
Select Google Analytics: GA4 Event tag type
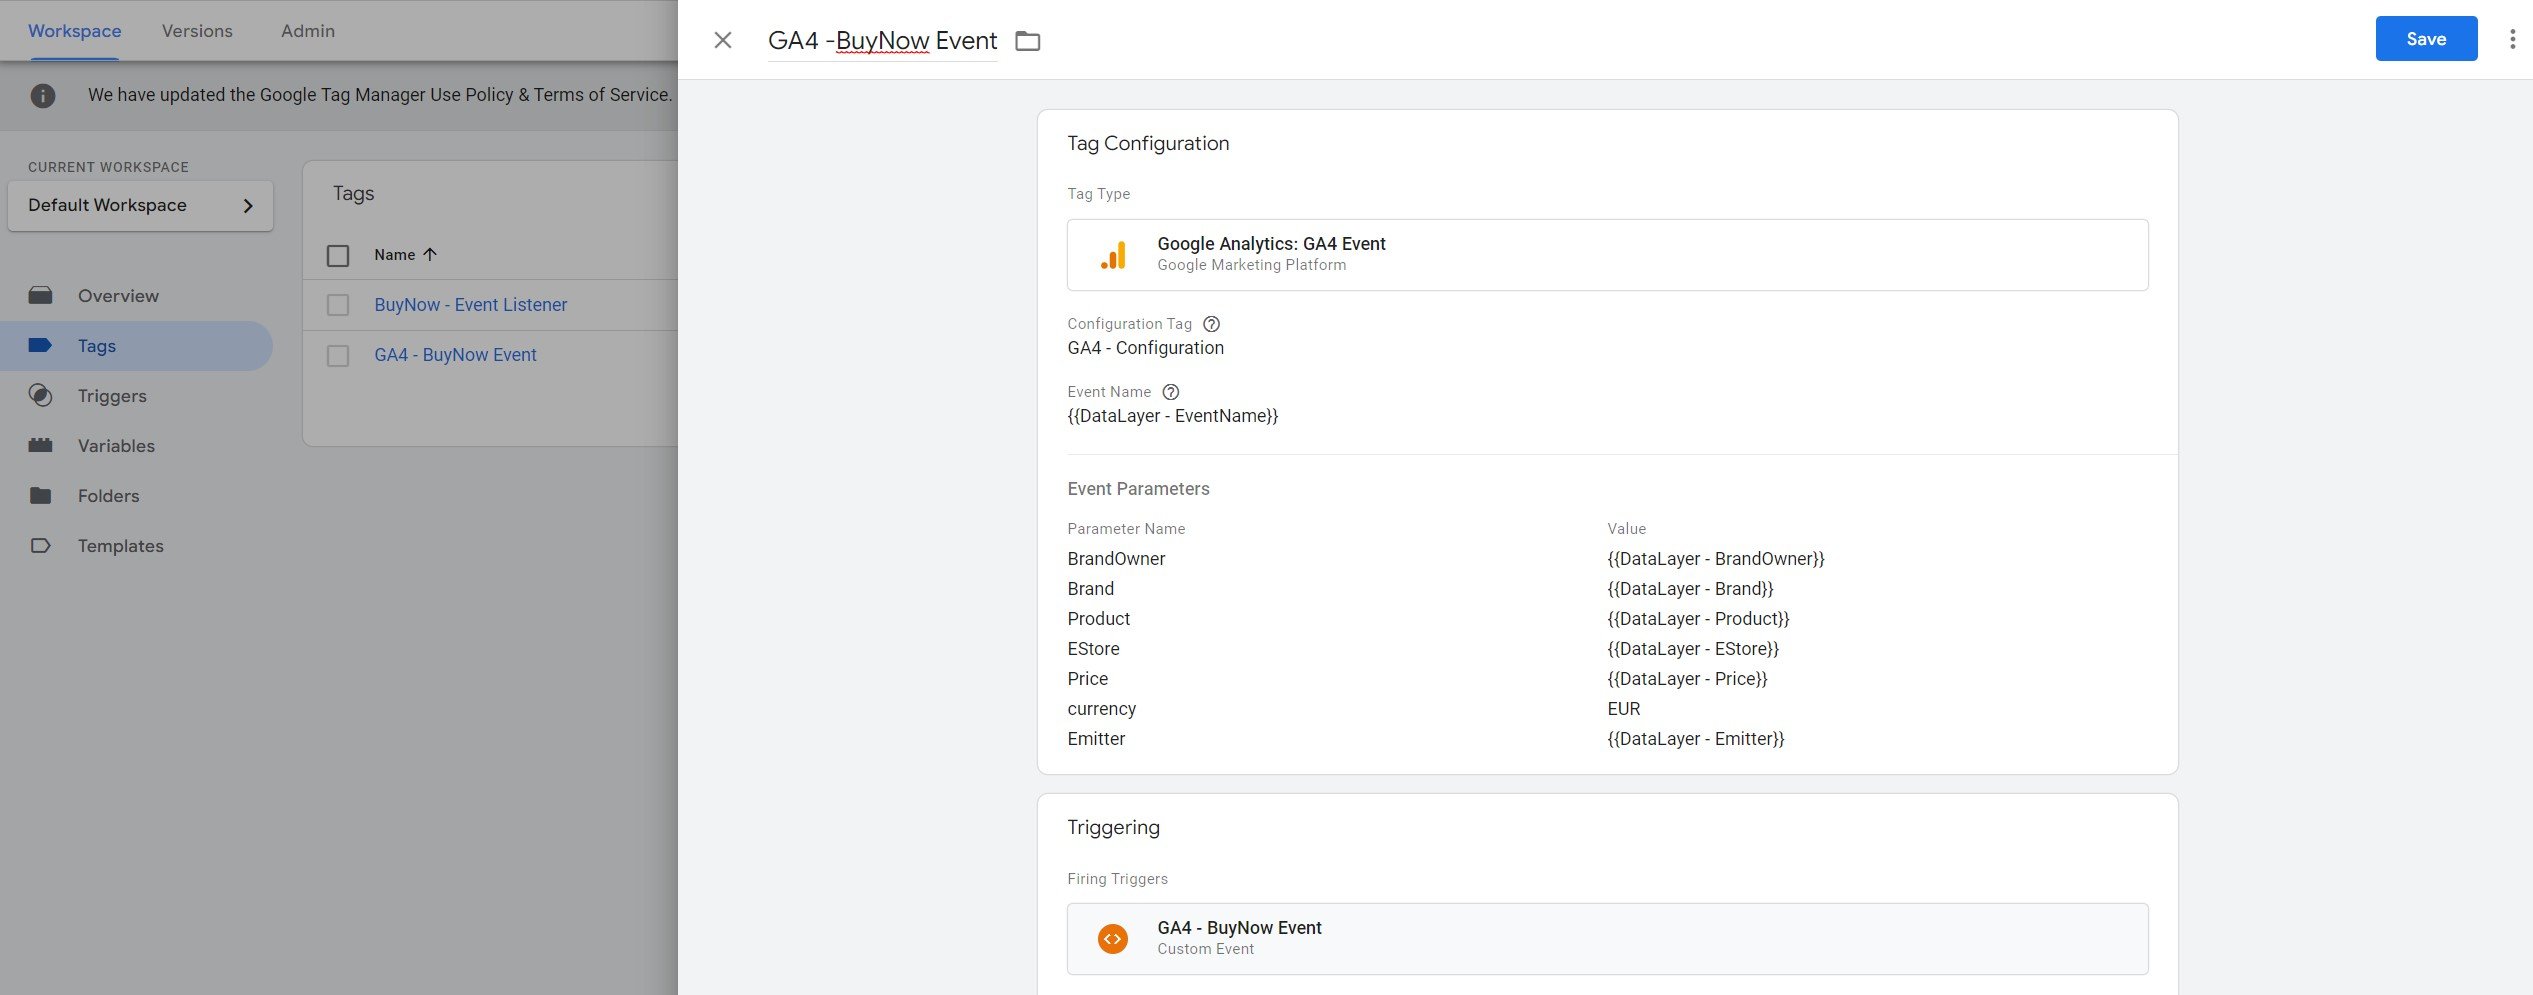(x=1606, y=255)
